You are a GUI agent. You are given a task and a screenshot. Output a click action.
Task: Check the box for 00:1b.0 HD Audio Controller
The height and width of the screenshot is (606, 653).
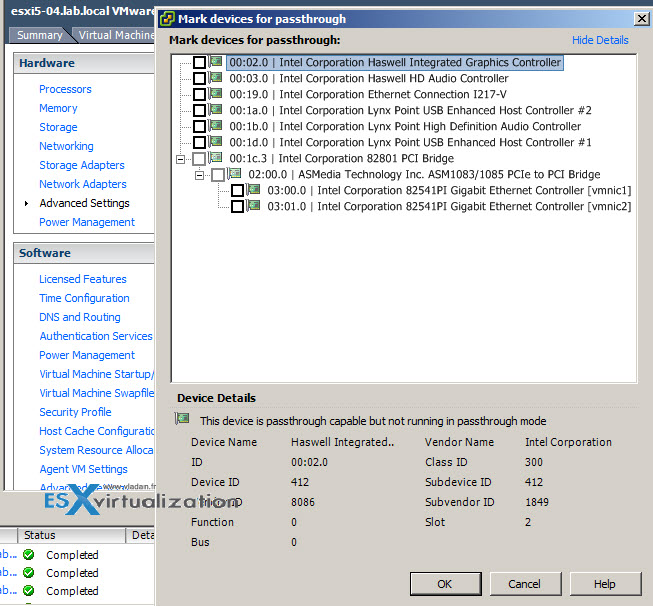[199, 126]
